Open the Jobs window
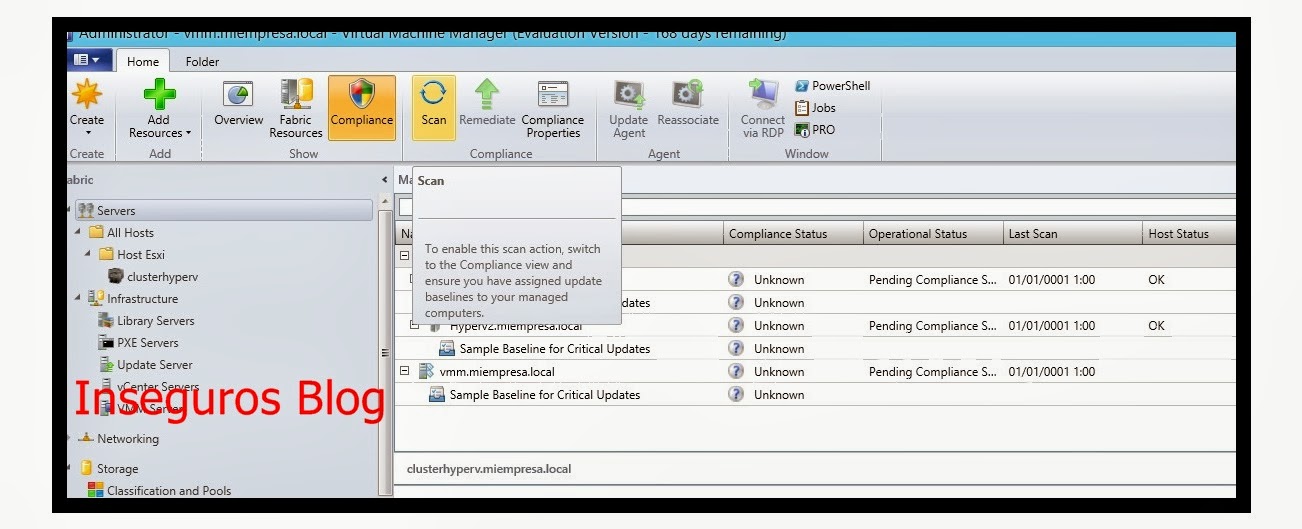 (815, 108)
